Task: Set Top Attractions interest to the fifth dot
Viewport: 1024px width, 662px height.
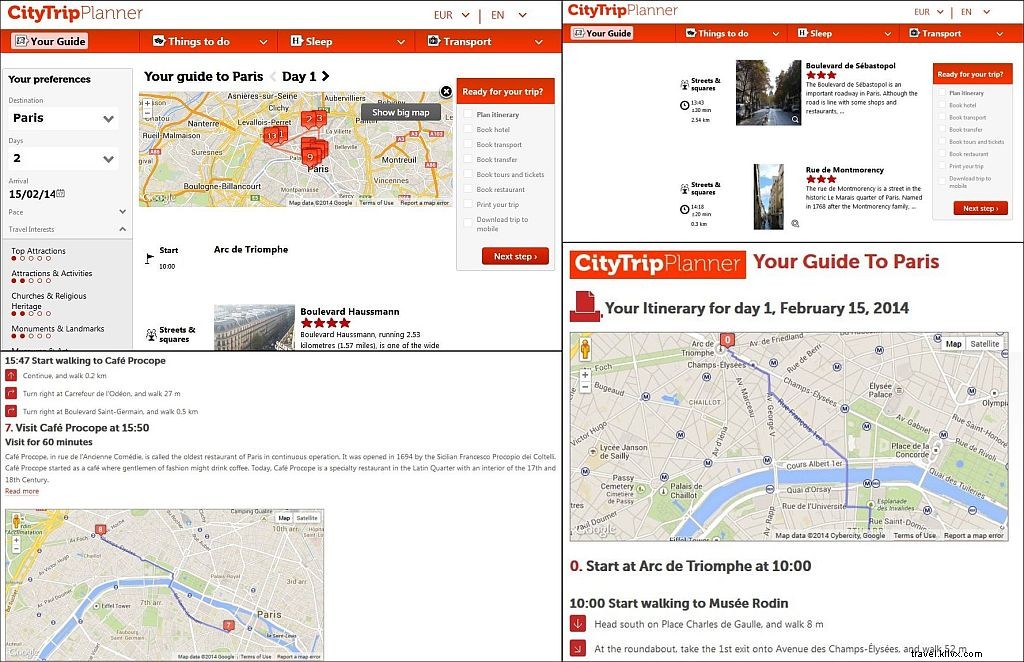Action: pos(48,259)
